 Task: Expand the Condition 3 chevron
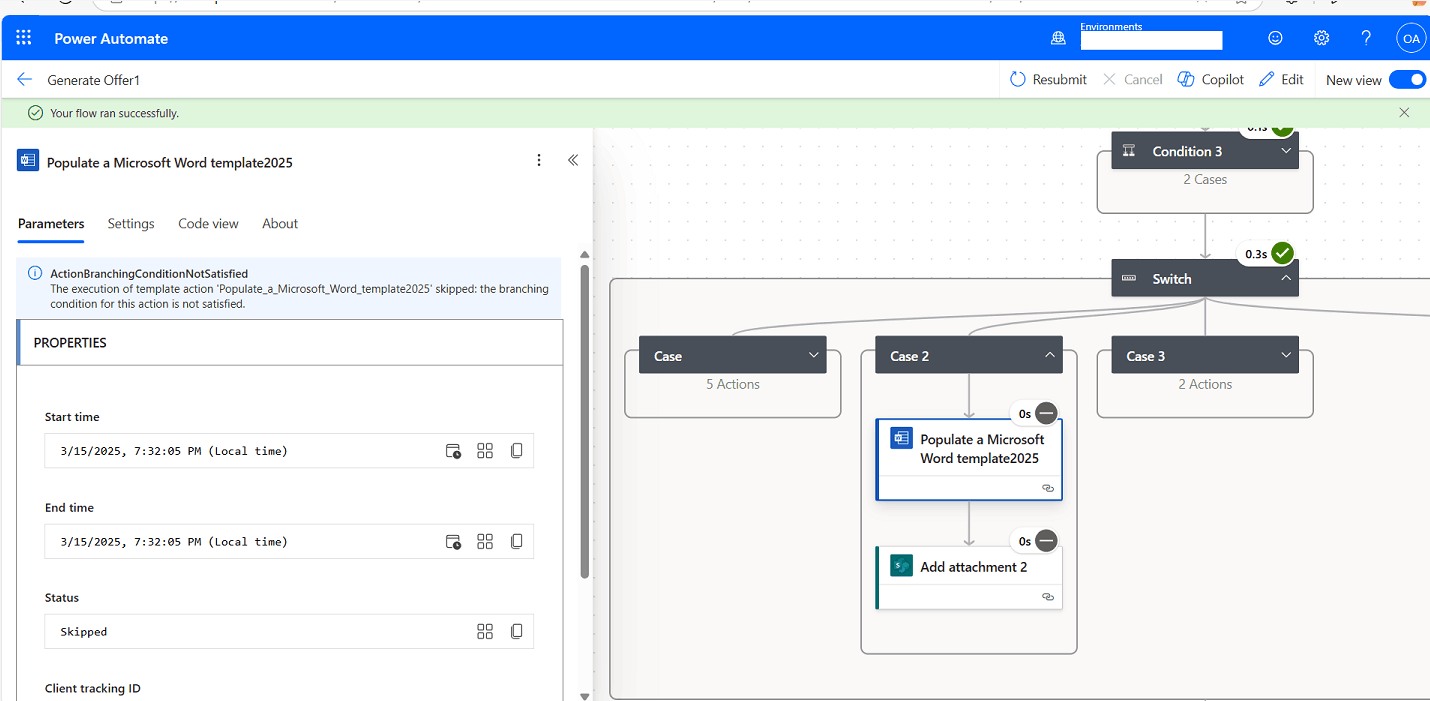click(x=1286, y=151)
